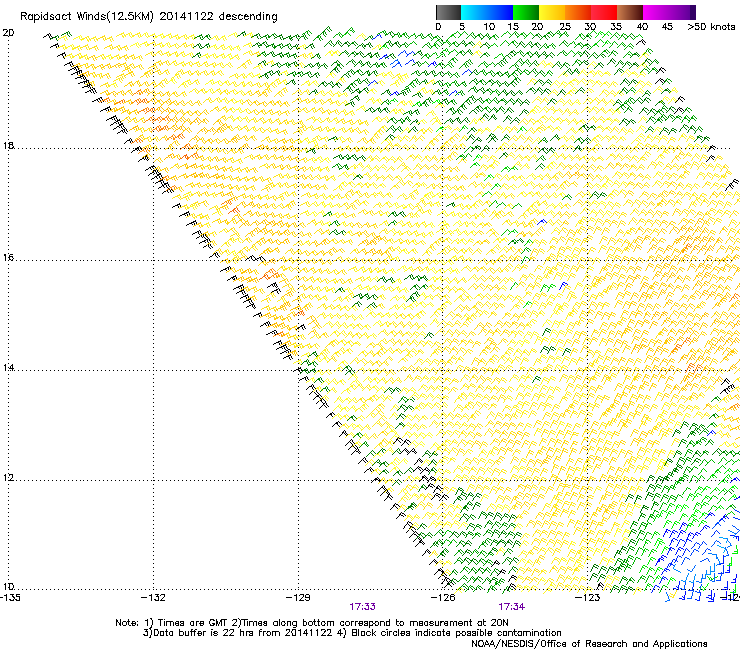Click the yellow 20-25 knots legend segment
740x650 pixels.
tap(552, 12)
